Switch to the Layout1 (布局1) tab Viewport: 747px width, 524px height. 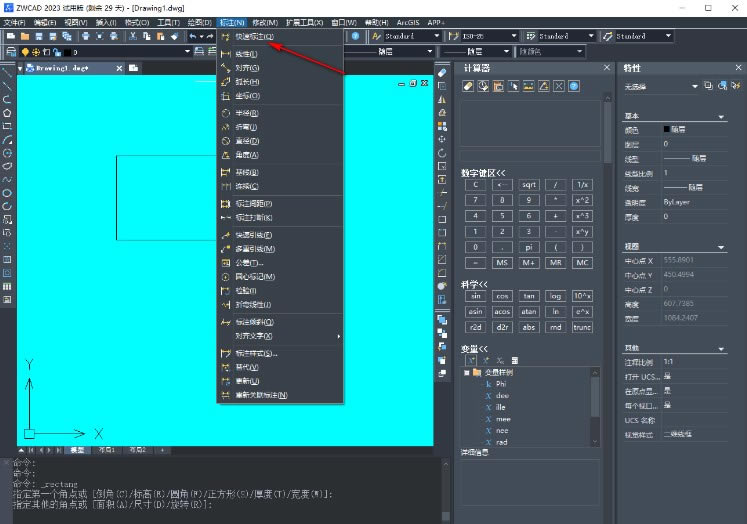[x=106, y=450]
